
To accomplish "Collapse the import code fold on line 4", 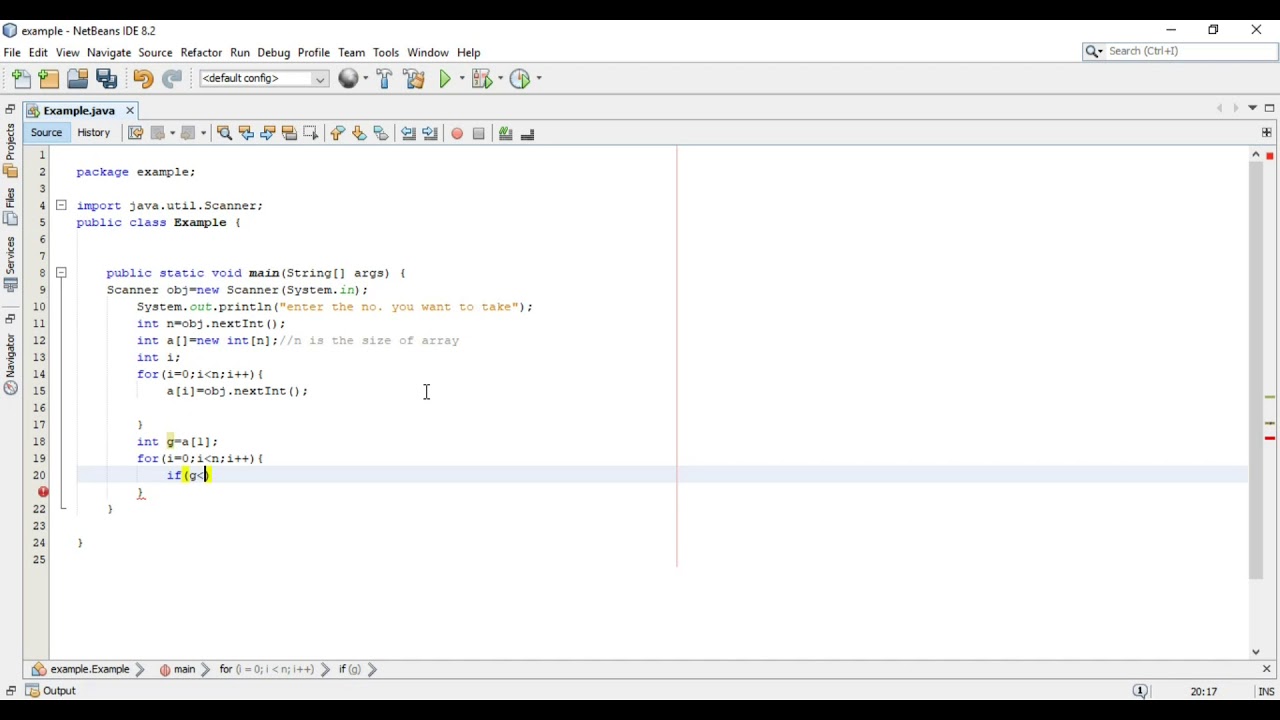I will click(61, 205).
